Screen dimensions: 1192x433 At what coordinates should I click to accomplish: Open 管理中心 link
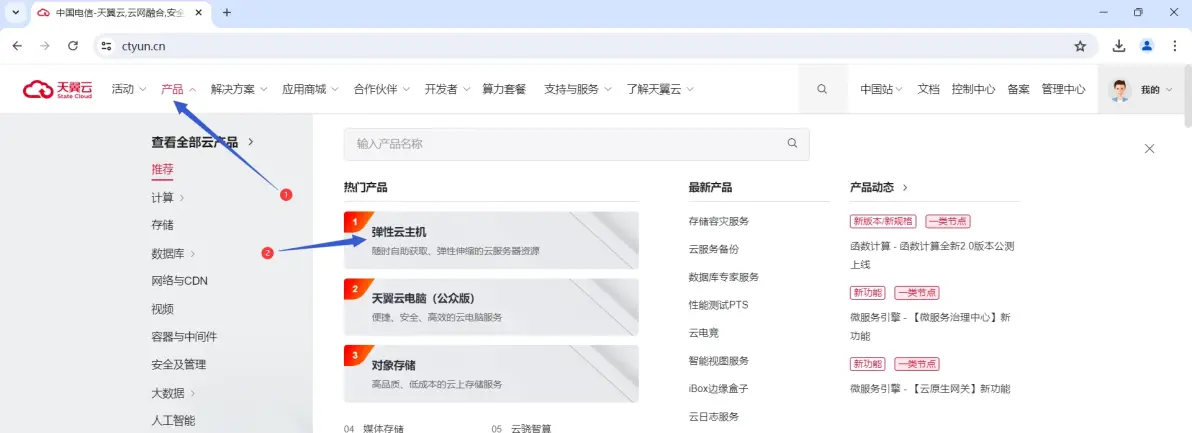[1064, 89]
